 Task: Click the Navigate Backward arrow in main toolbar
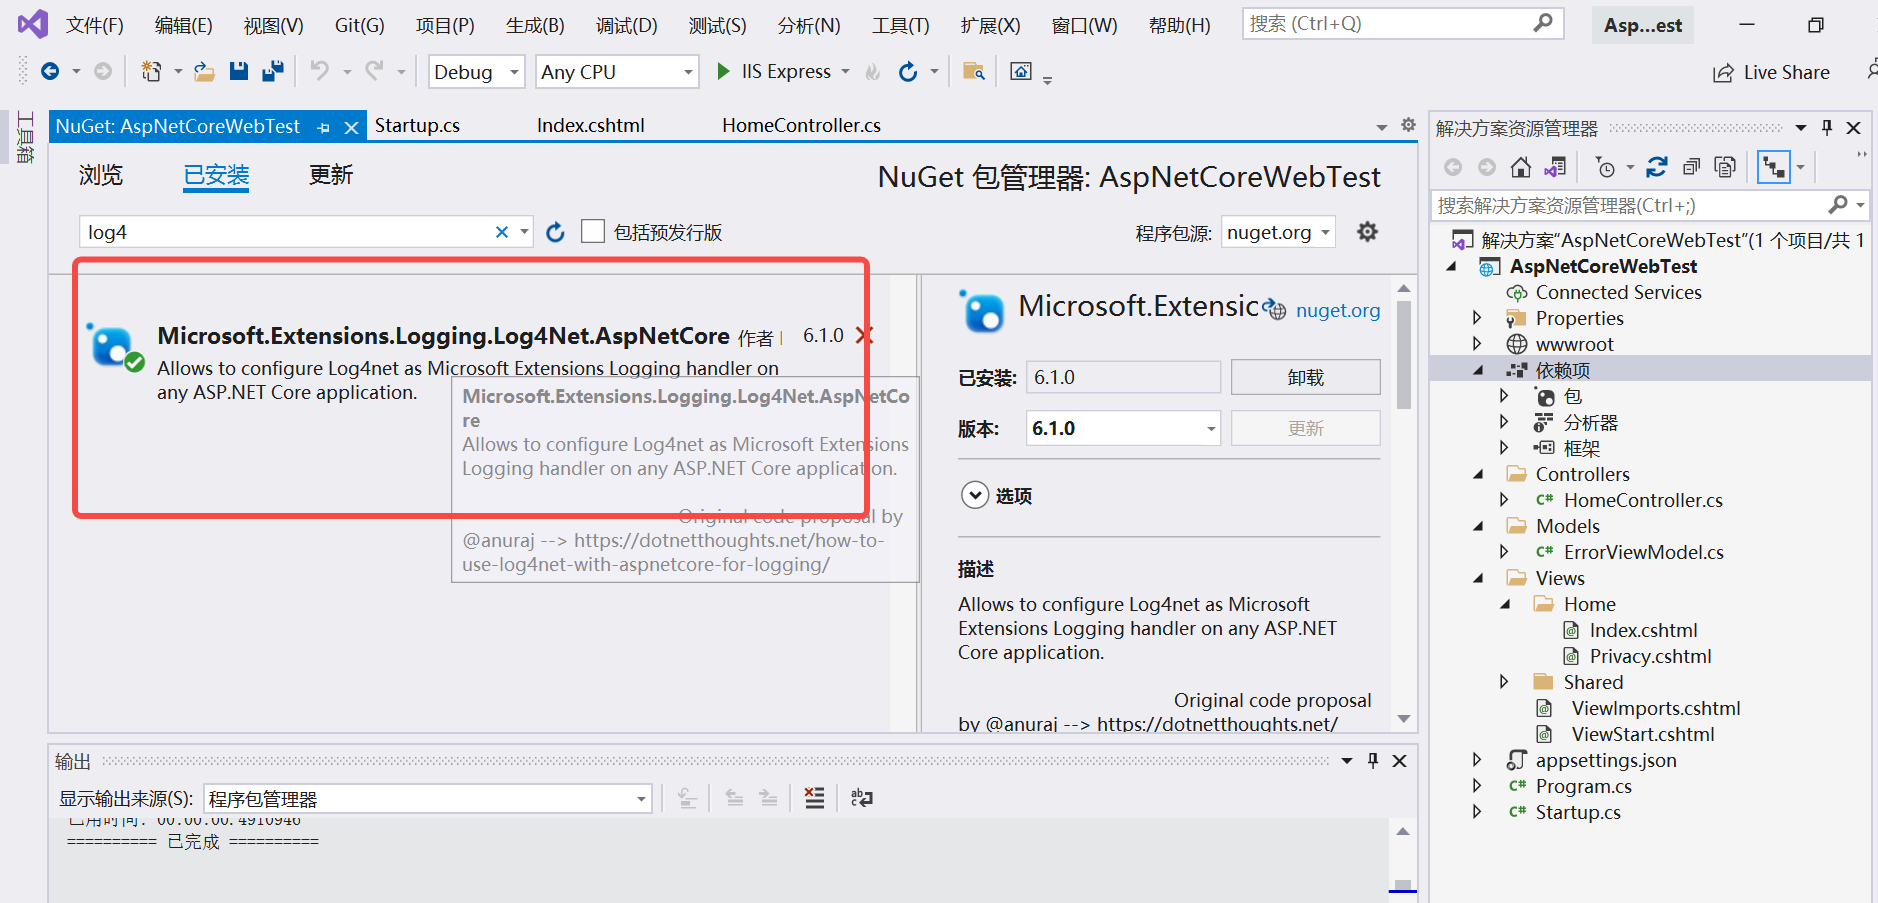pyautogui.click(x=50, y=71)
